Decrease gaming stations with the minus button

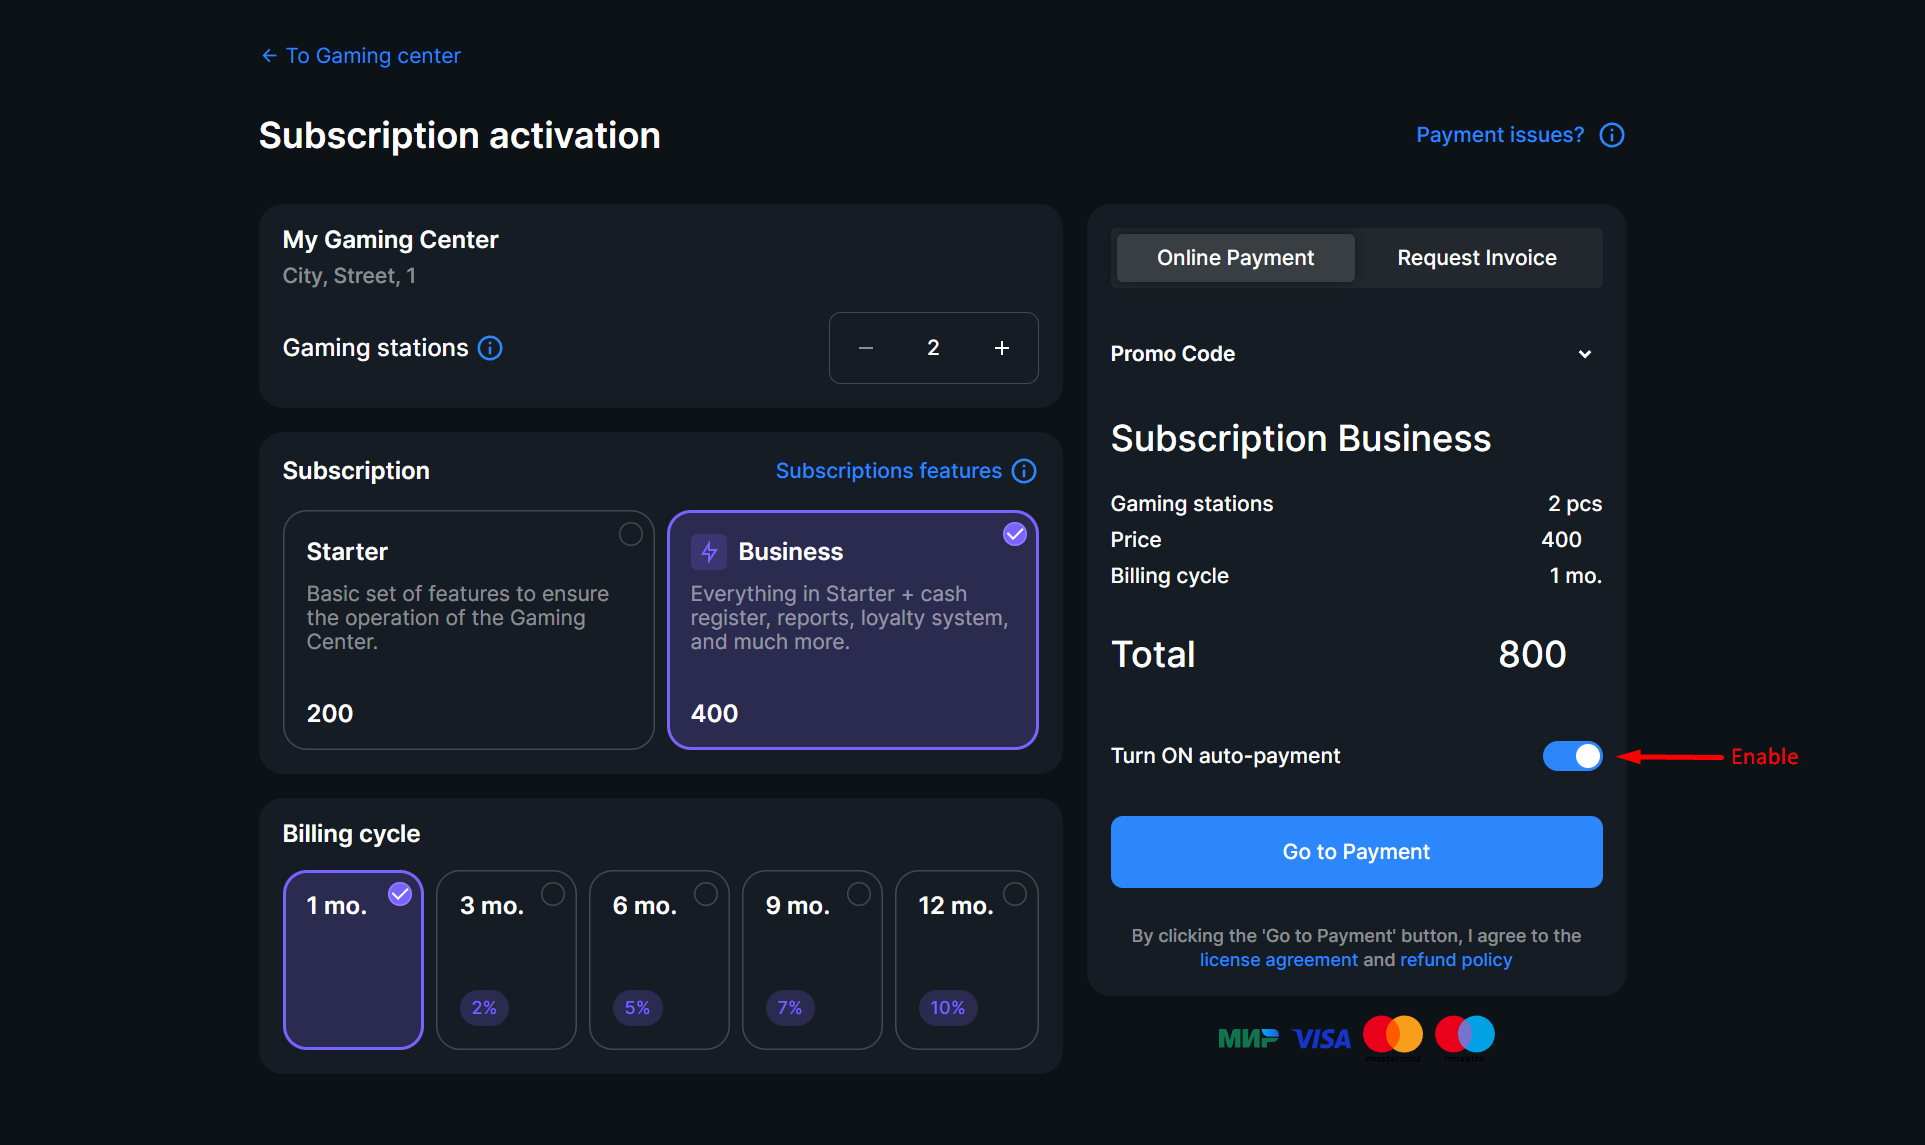click(x=864, y=348)
